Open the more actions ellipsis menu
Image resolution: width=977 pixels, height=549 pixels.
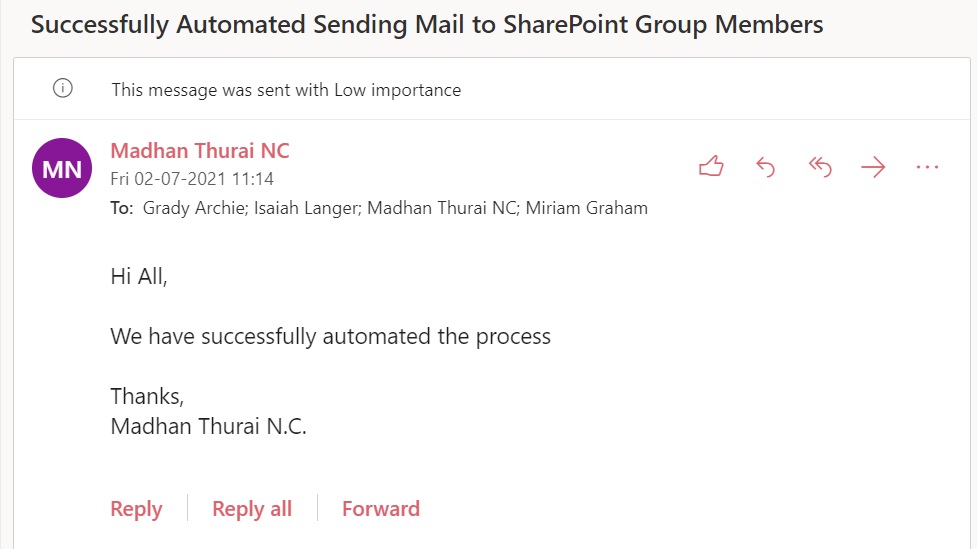[928, 167]
